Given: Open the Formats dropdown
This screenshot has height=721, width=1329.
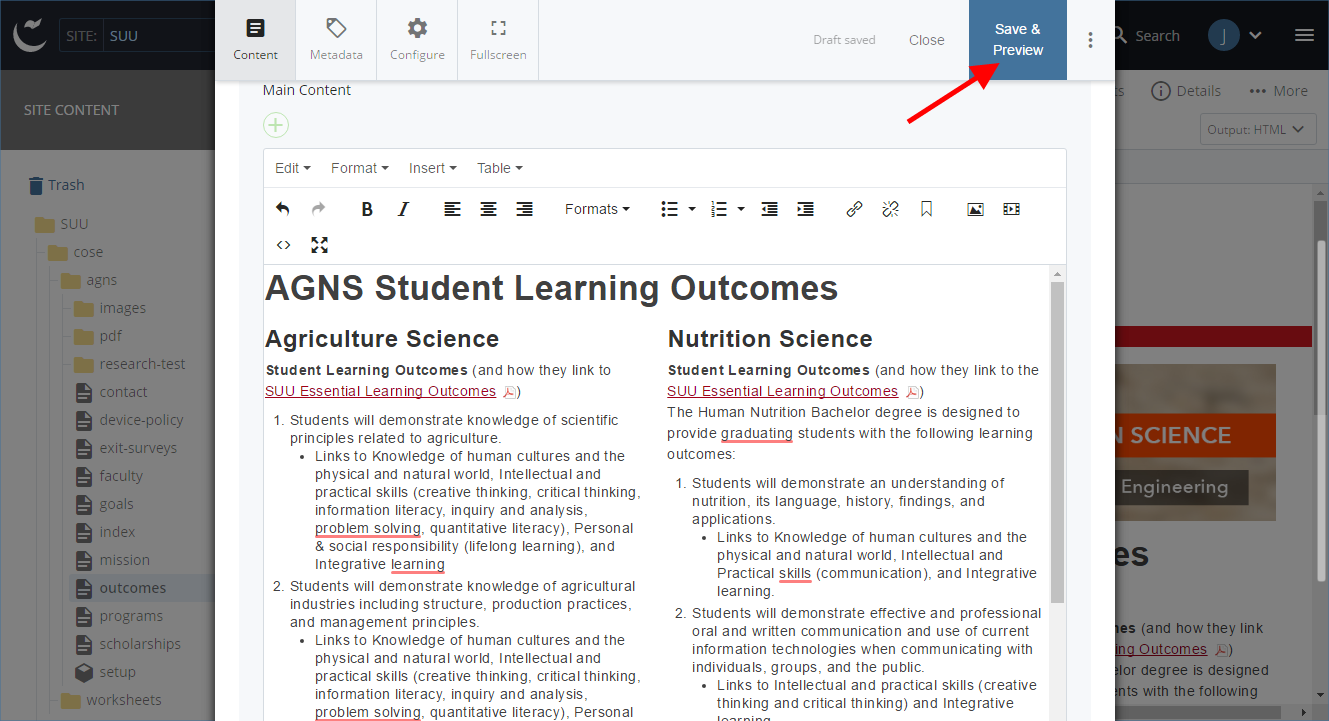Looking at the screenshot, I should pyautogui.click(x=597, y=209).
